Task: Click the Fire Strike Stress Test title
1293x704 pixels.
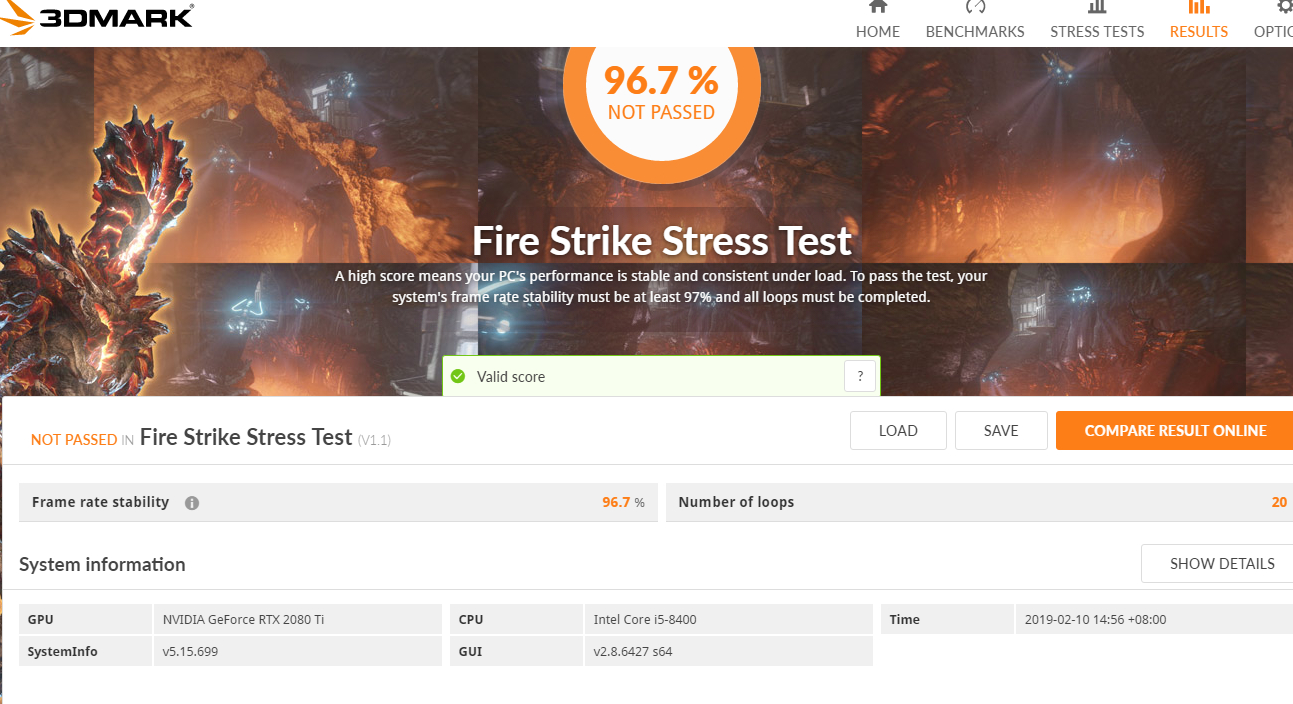Action: 662,241
